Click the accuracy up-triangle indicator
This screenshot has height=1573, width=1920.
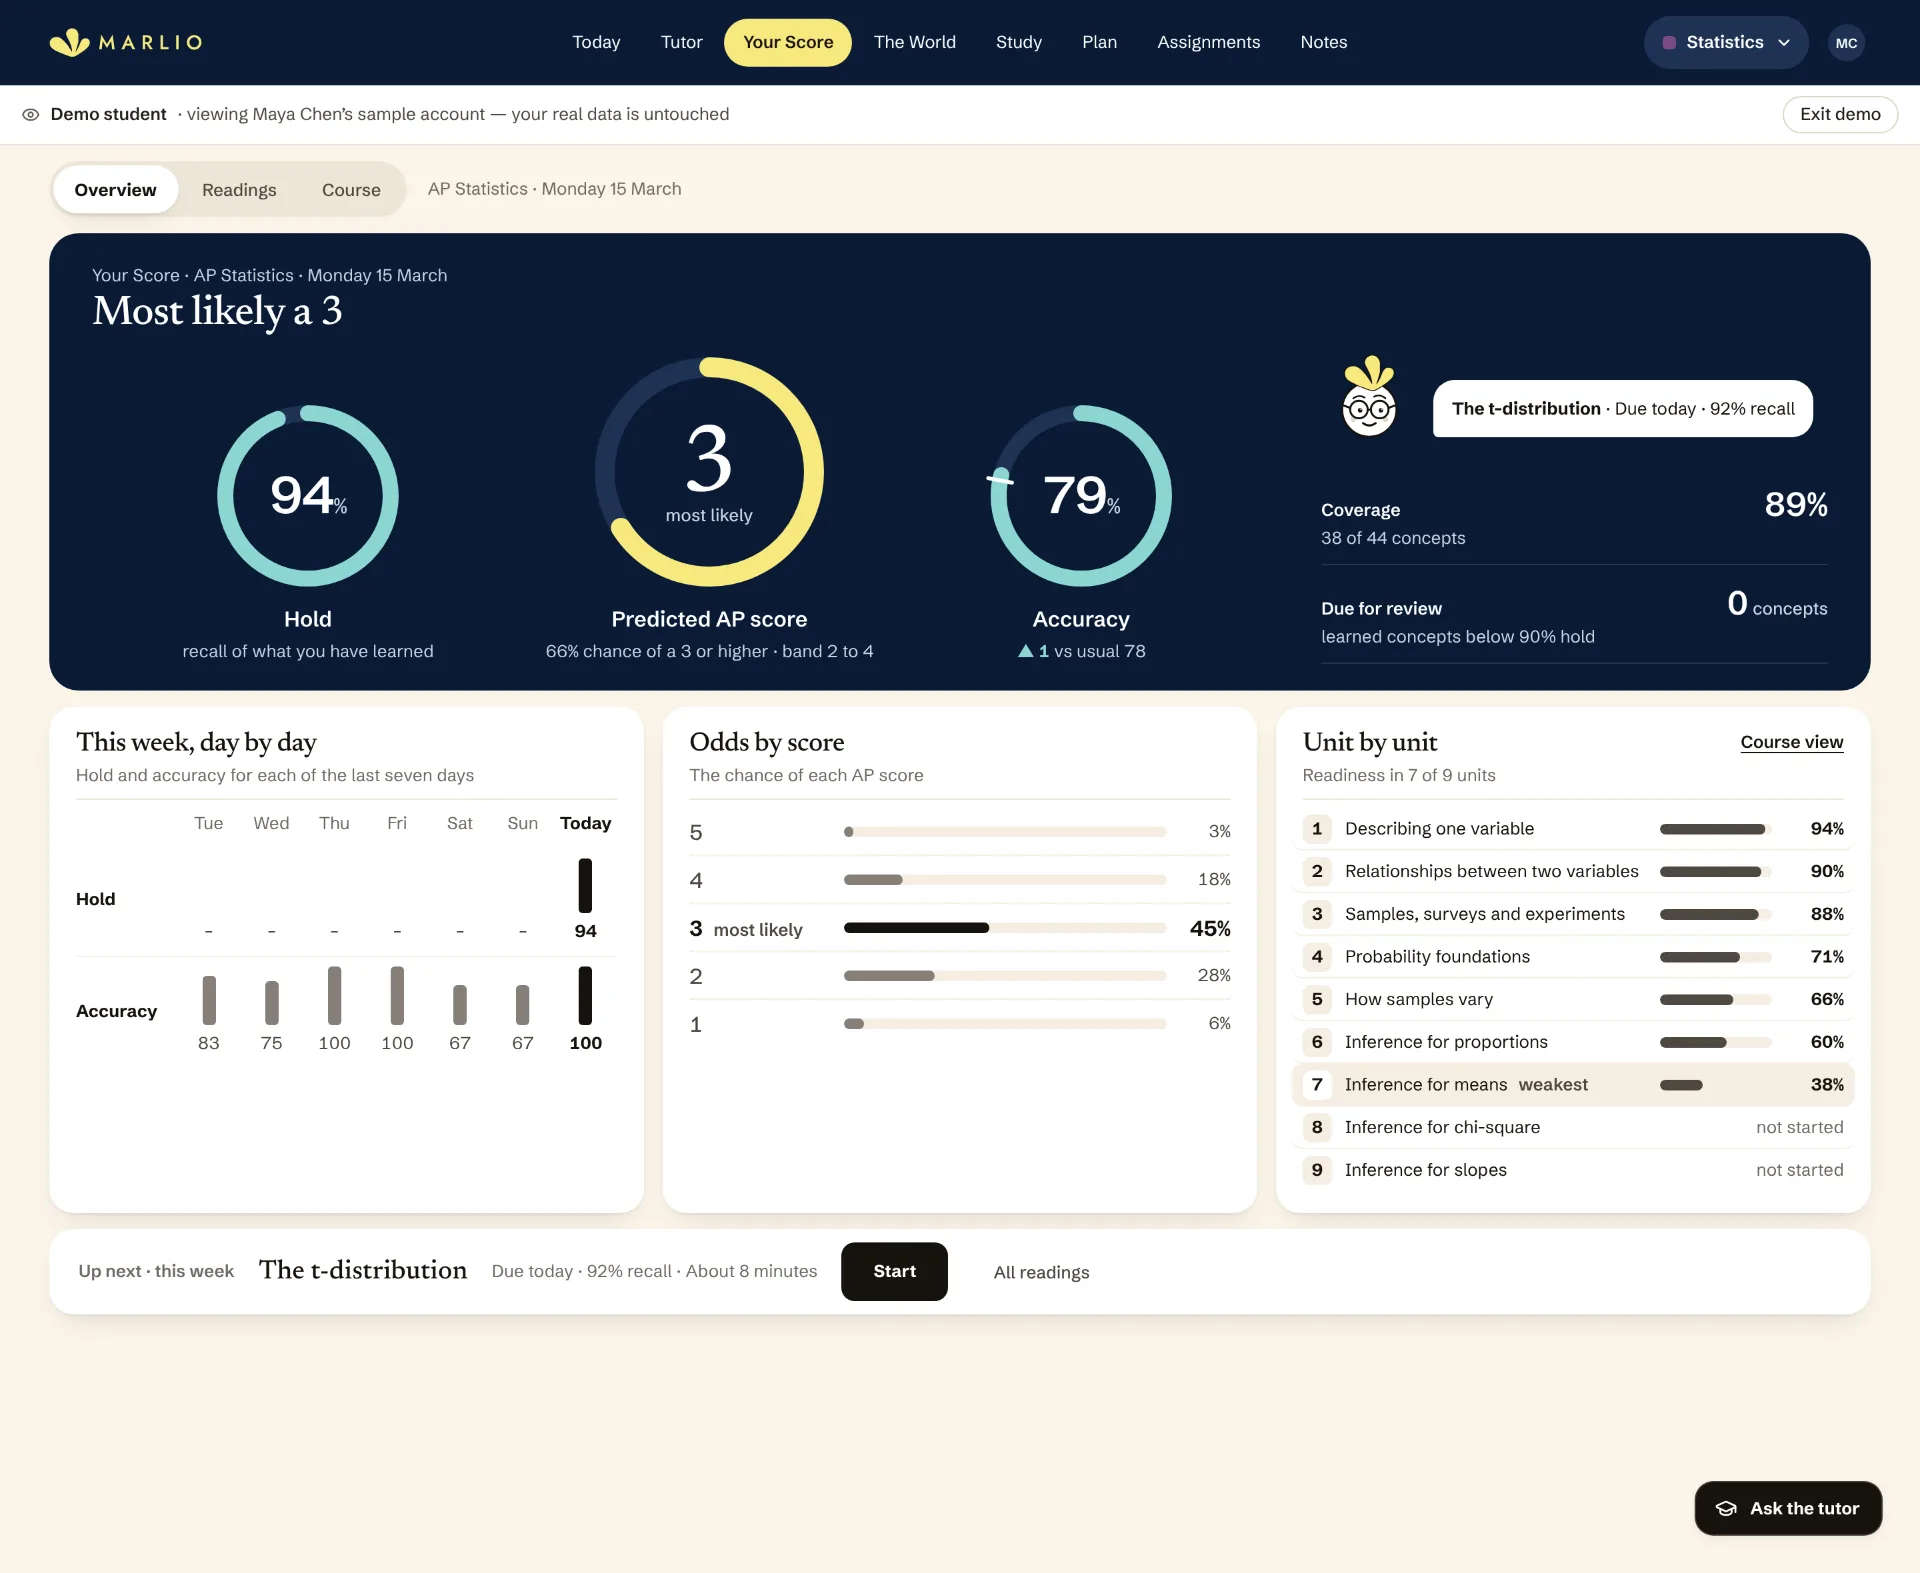point(1025,651)
